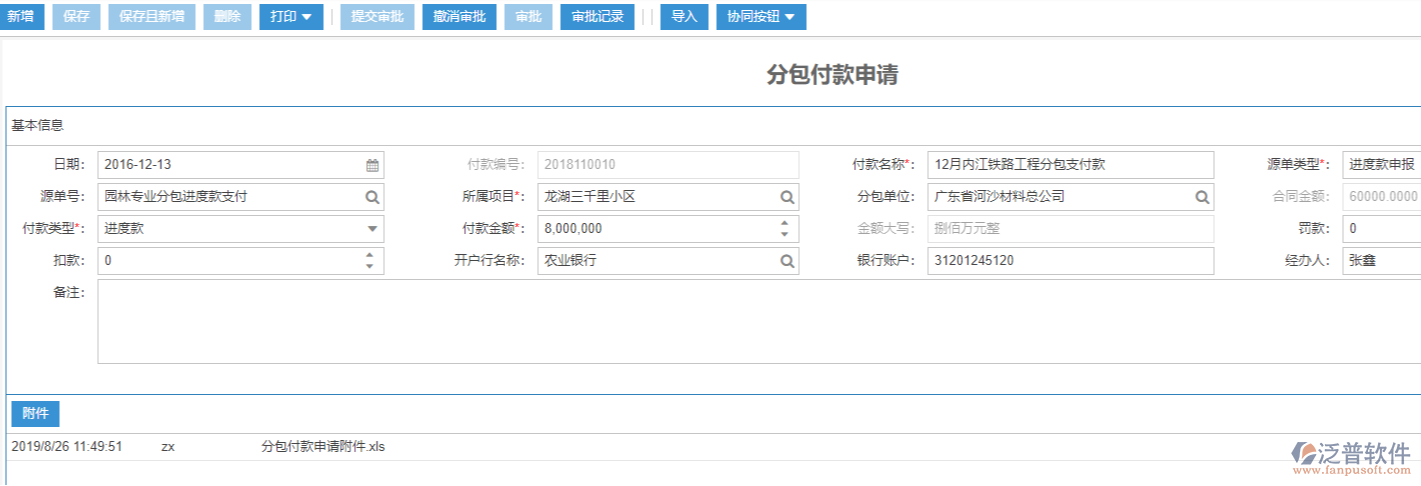Focus the 付款名称 input field
1421x486 pixels.
pyautogui.click(x=1070, y=165)
